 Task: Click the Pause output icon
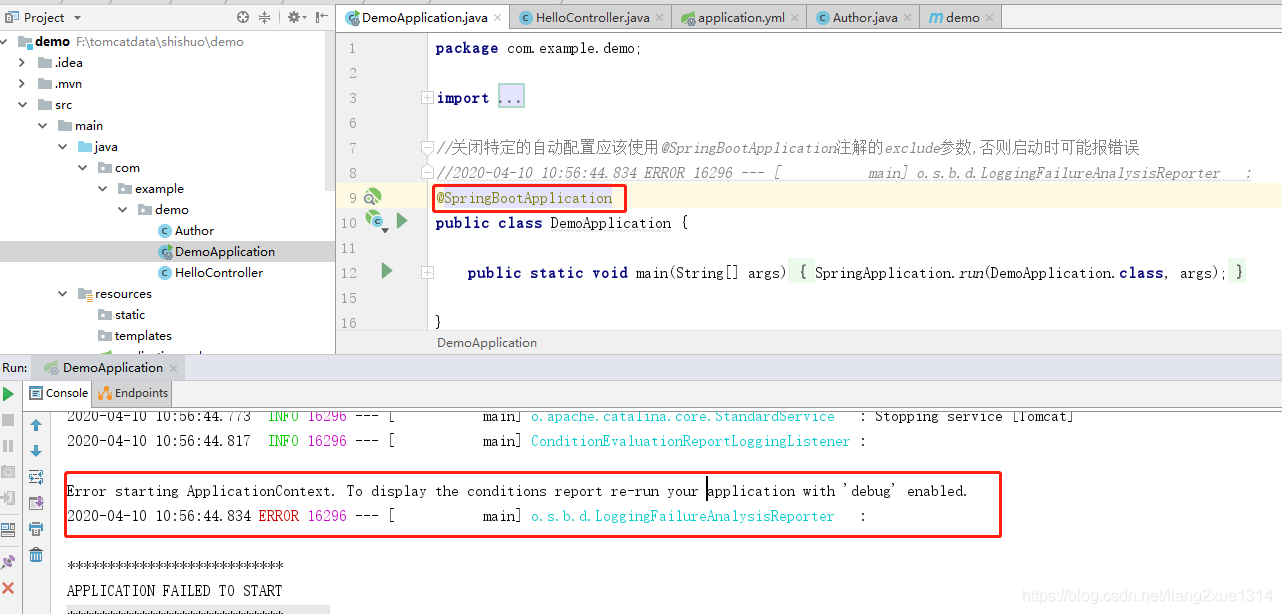point(9,446)
